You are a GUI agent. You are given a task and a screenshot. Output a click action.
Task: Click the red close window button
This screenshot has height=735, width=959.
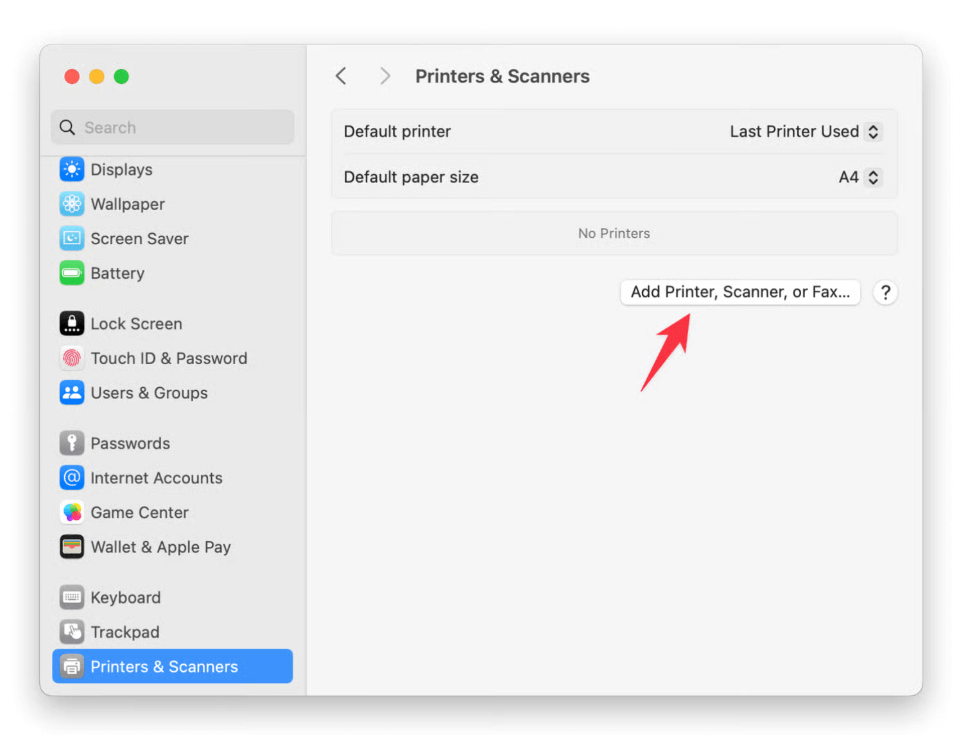click(72, 76)
